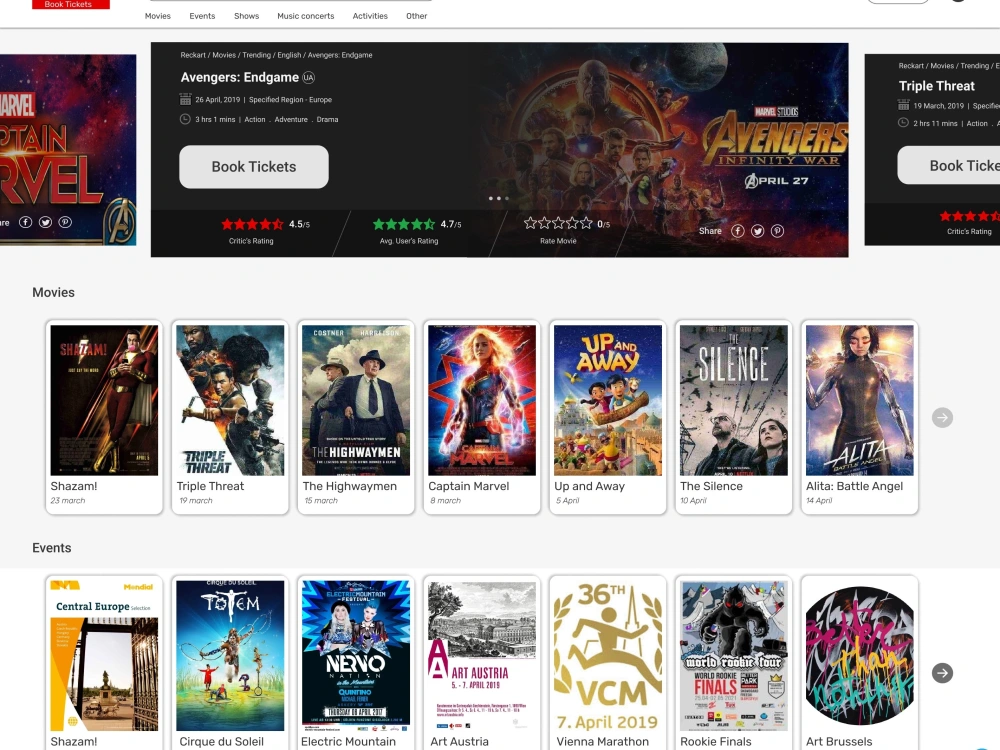Open the Events menu
1000x750 pixels.
coord(202,16)
